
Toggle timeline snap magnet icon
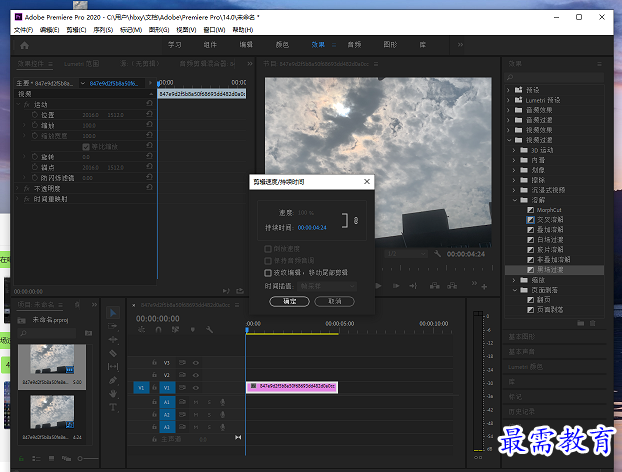pyautogui.click(x=158, y=330)
